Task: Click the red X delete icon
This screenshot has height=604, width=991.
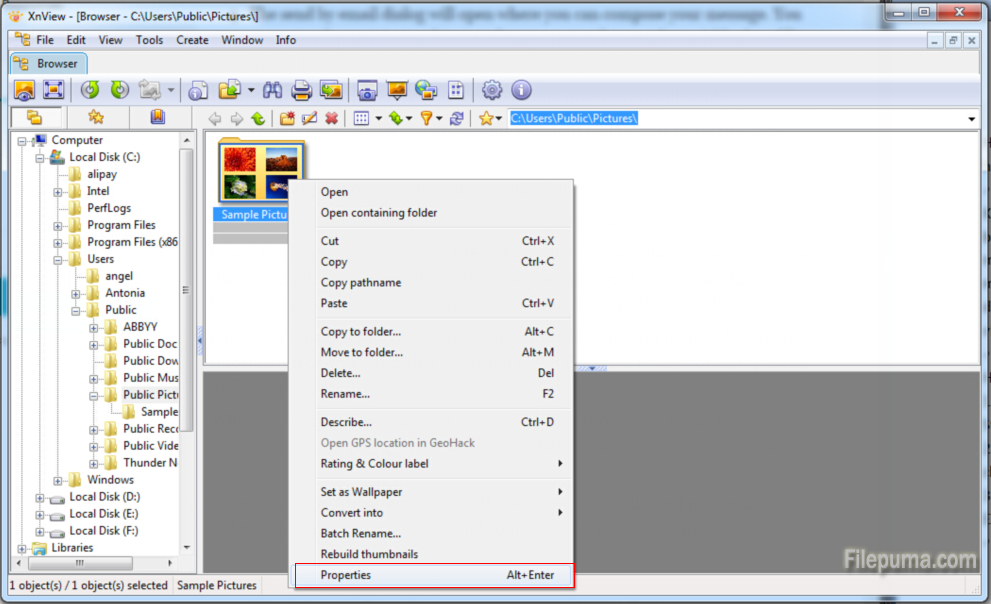Action: point(331,118)
